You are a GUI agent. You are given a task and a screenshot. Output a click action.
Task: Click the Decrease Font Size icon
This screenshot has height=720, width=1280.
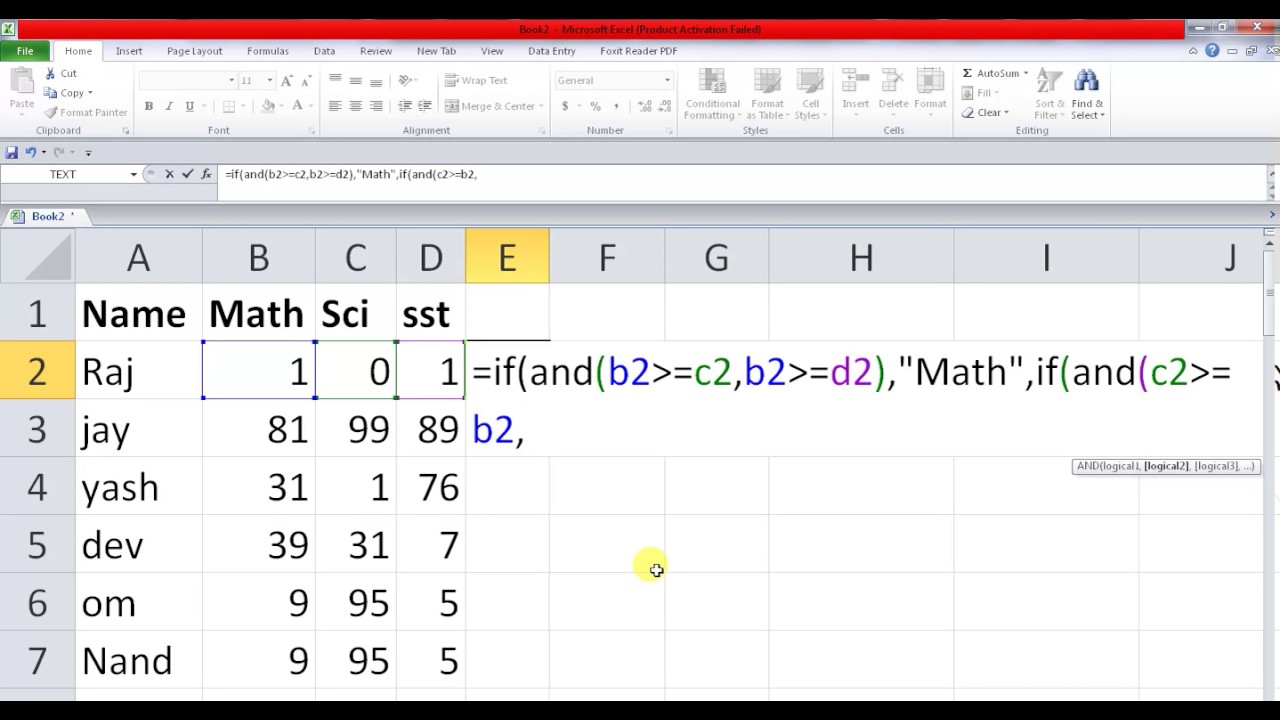tap(307, 81)
